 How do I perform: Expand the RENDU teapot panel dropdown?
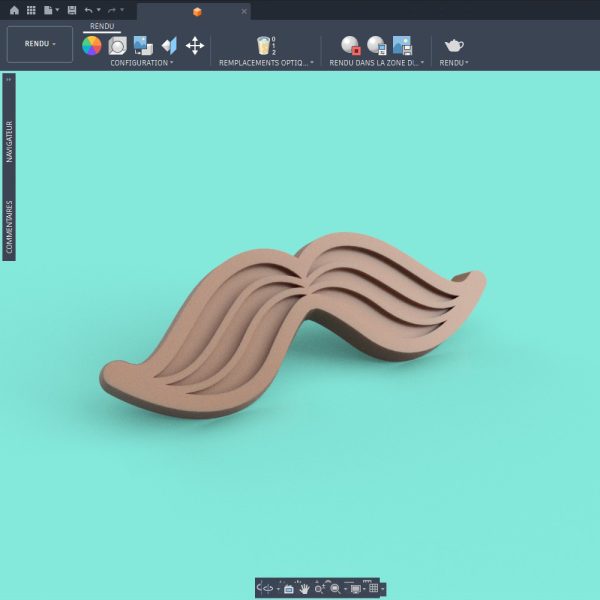(x=454, y=63)
